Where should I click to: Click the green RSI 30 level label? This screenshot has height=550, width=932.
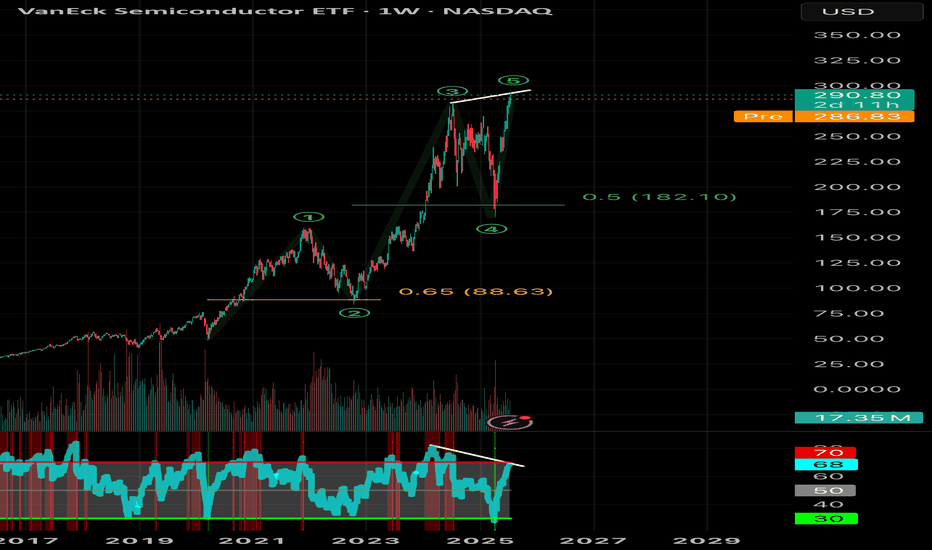click(826, 518)
